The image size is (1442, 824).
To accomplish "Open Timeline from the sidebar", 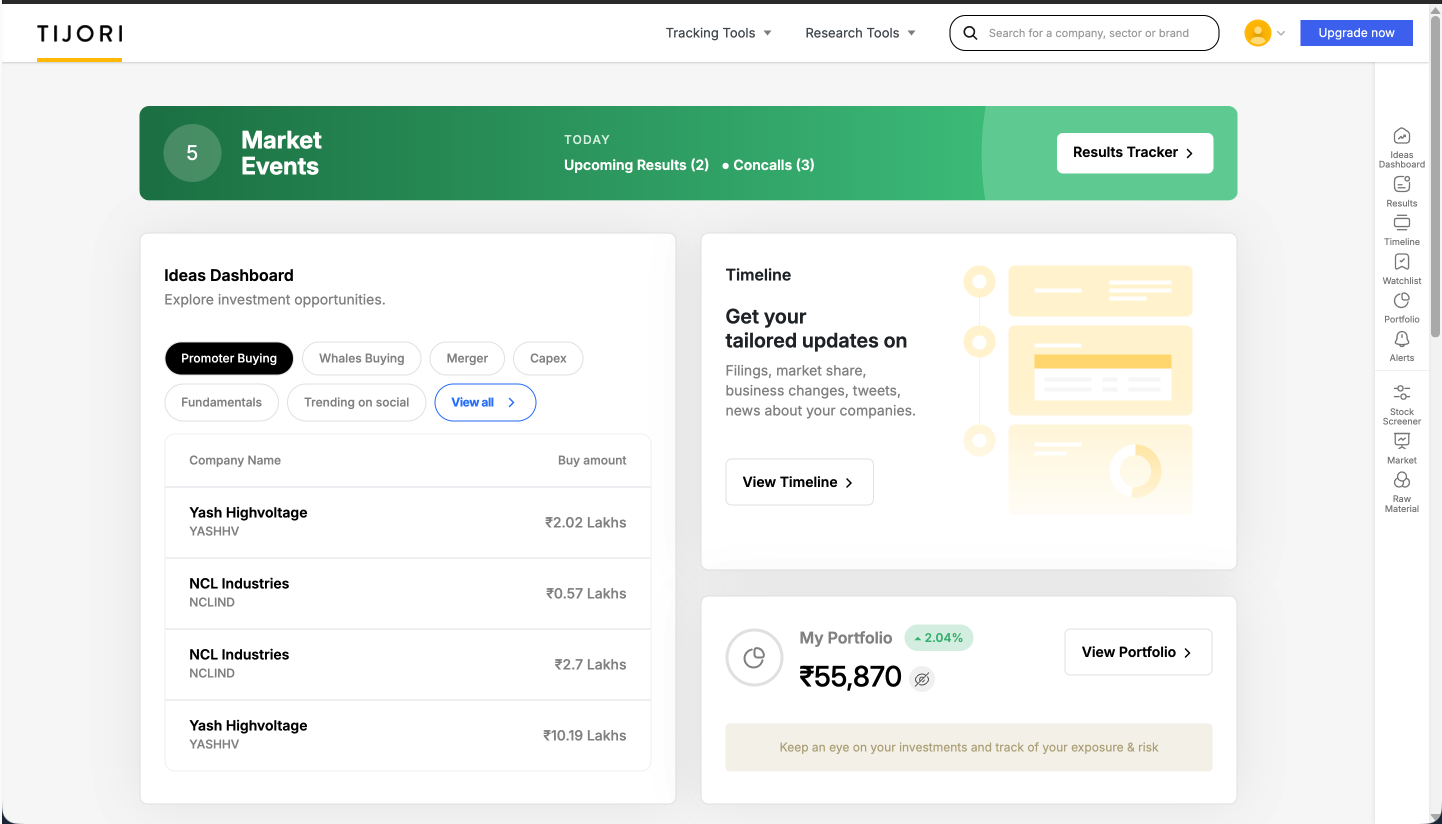I will [x=1401, y=224].
